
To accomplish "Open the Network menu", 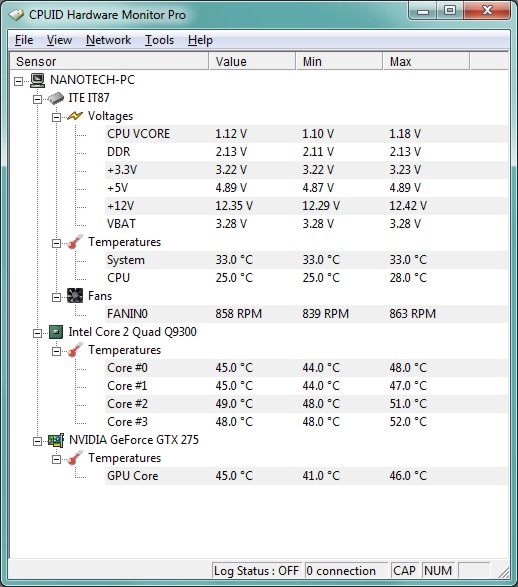I will [x=108, y=40].
